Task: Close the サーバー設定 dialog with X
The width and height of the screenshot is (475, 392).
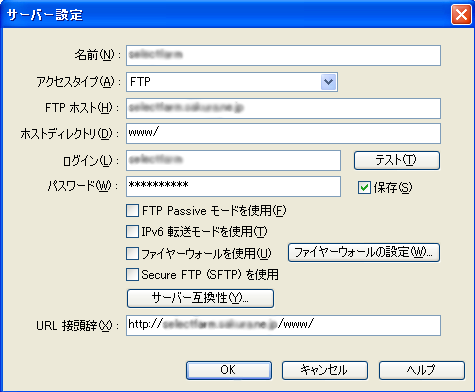Action: (461, 15)
